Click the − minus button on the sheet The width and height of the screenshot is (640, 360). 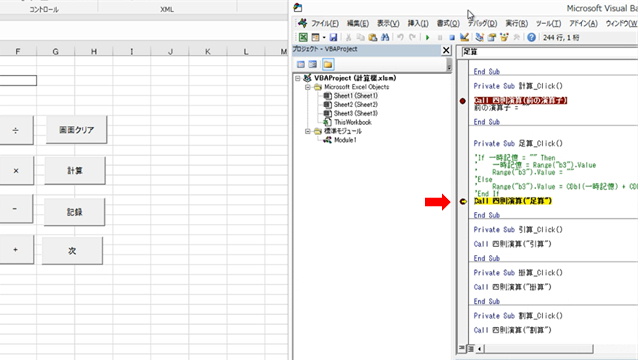[x=16, y=209]
